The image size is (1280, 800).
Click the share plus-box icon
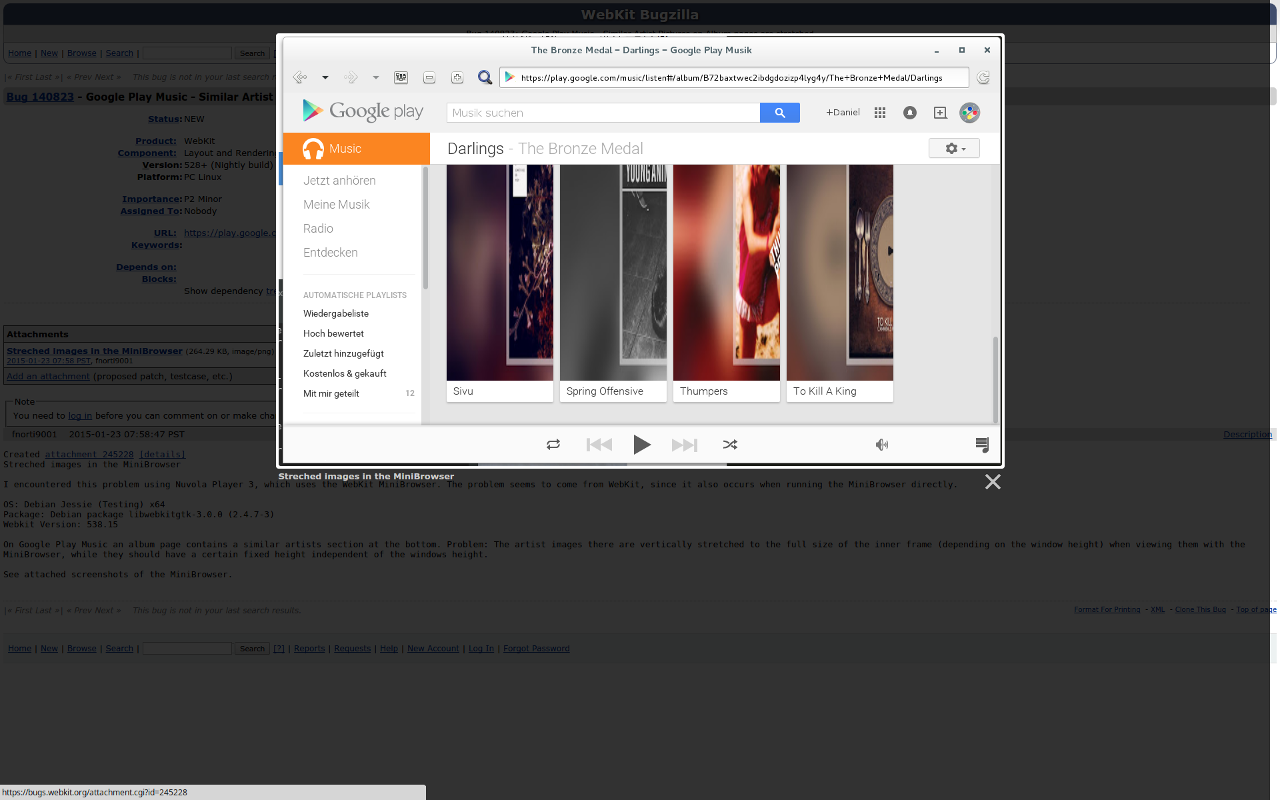pos(940,113)
